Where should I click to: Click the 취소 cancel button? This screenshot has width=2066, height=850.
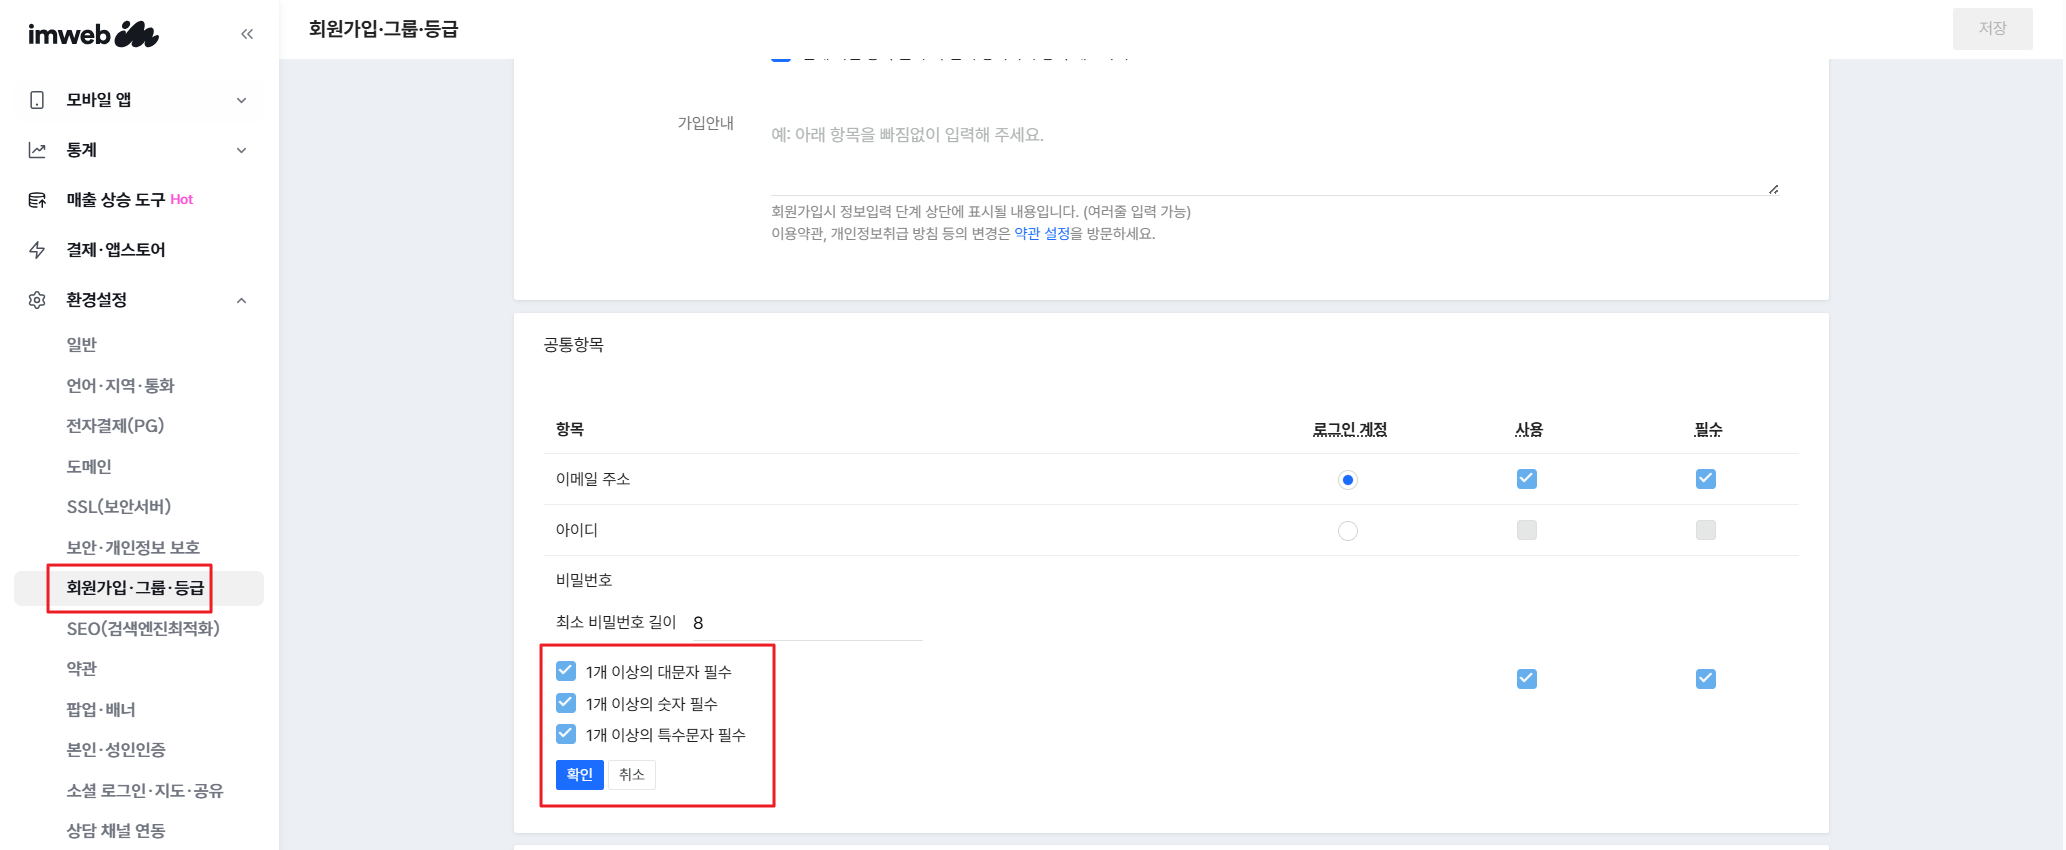coord(632,774)
